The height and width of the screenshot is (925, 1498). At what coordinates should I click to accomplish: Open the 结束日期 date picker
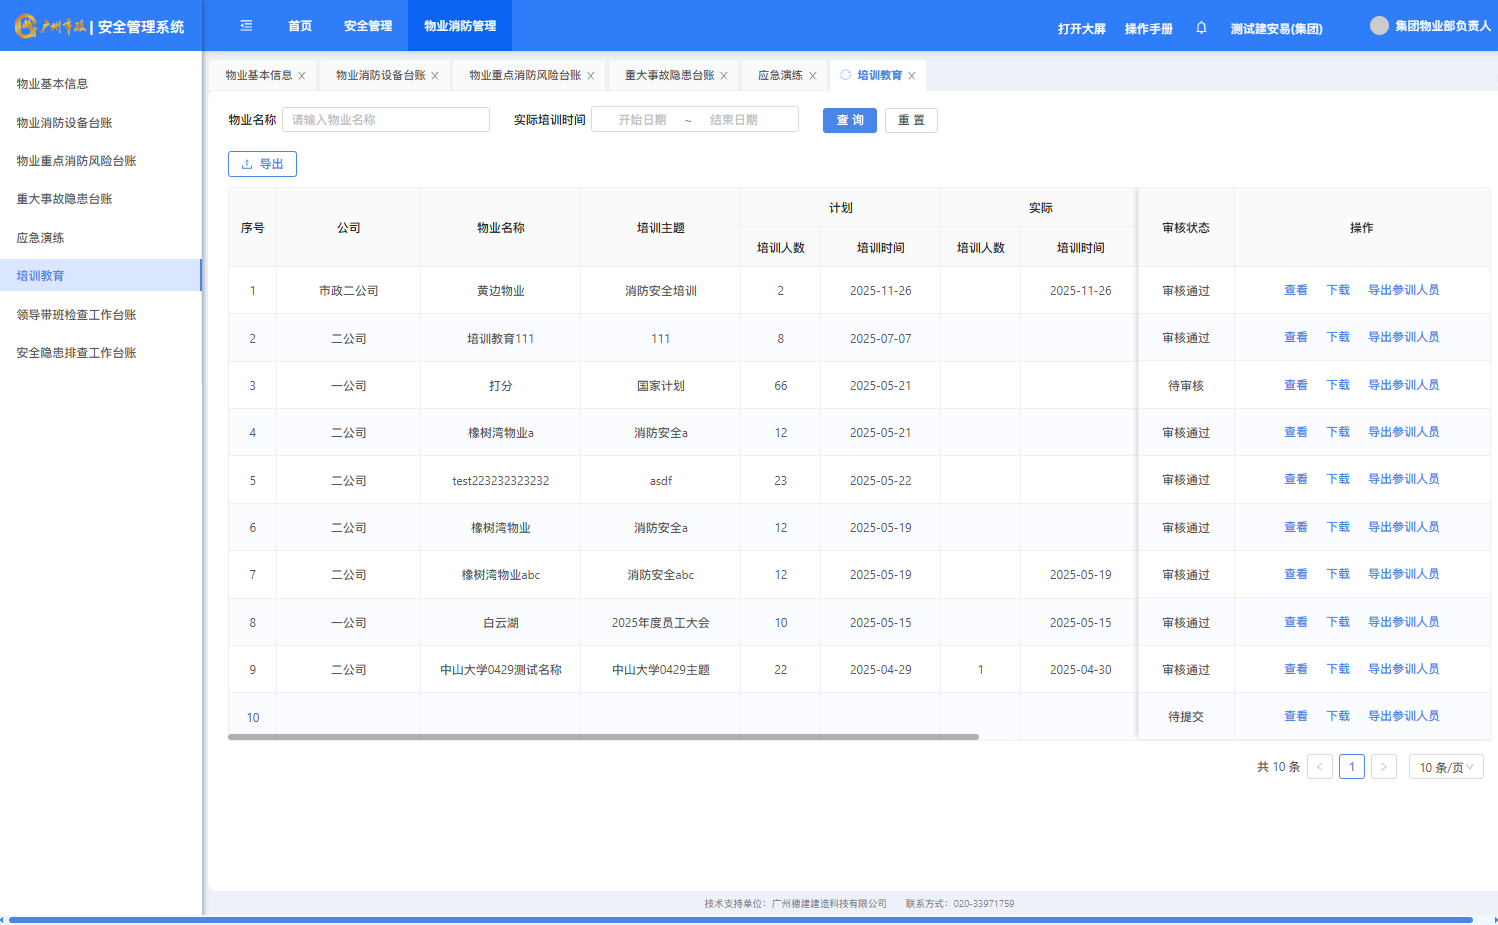[x=734, y=120]
